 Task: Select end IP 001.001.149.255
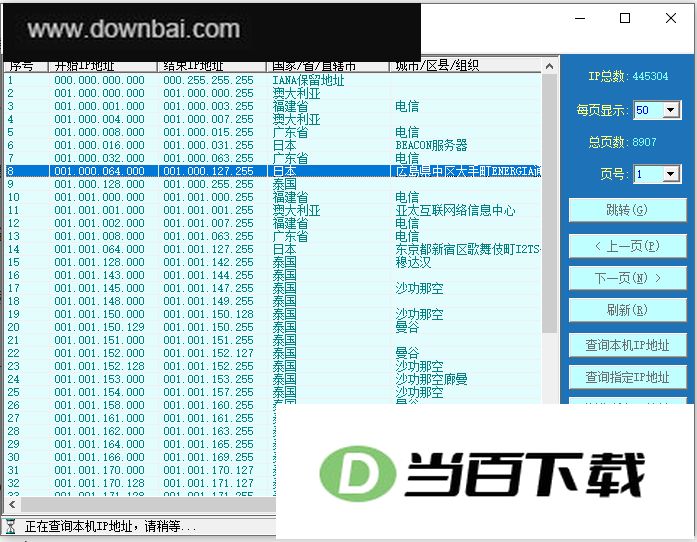(208, 301)
